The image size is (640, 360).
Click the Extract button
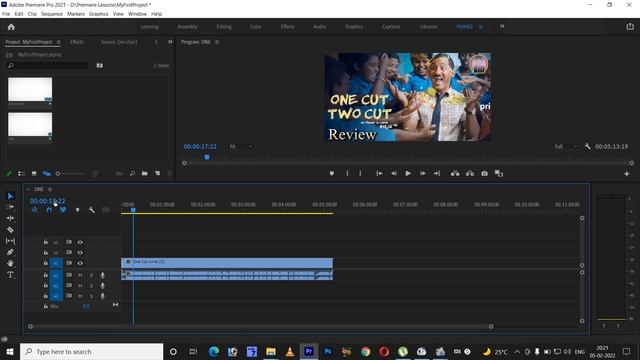tap(470, 173)
